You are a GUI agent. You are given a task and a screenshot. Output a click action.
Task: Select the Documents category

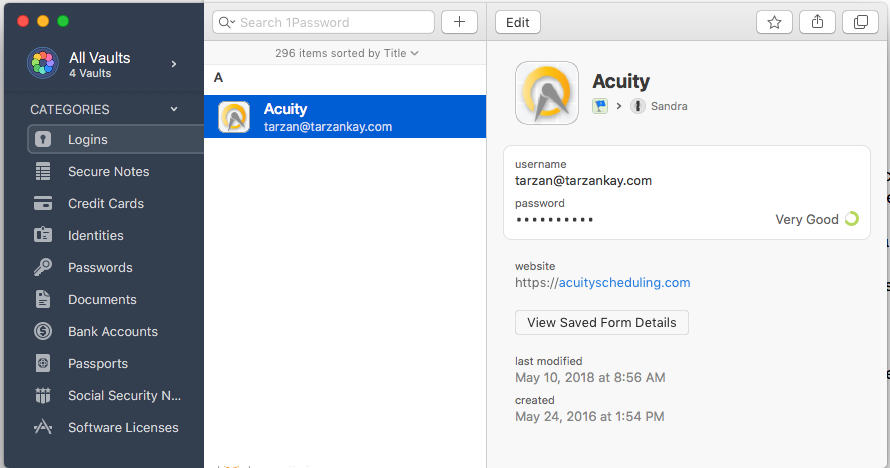point(102,300)
